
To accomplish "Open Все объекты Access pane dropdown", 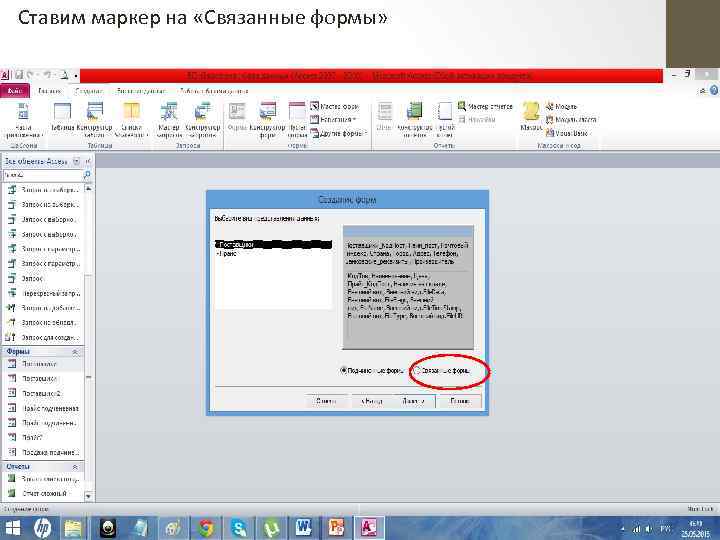I will (77, 161).
